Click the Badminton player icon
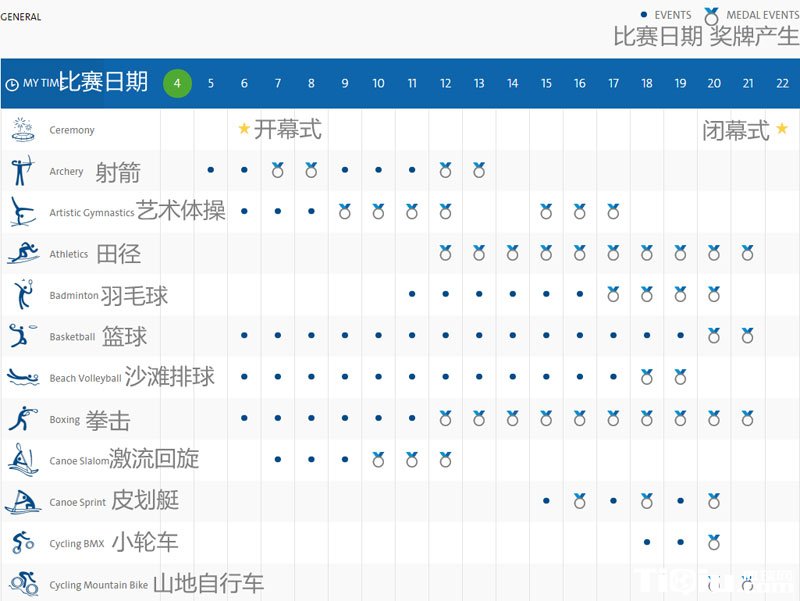The image size is (800, 601). pyautogui.click(x=22, y=295)
